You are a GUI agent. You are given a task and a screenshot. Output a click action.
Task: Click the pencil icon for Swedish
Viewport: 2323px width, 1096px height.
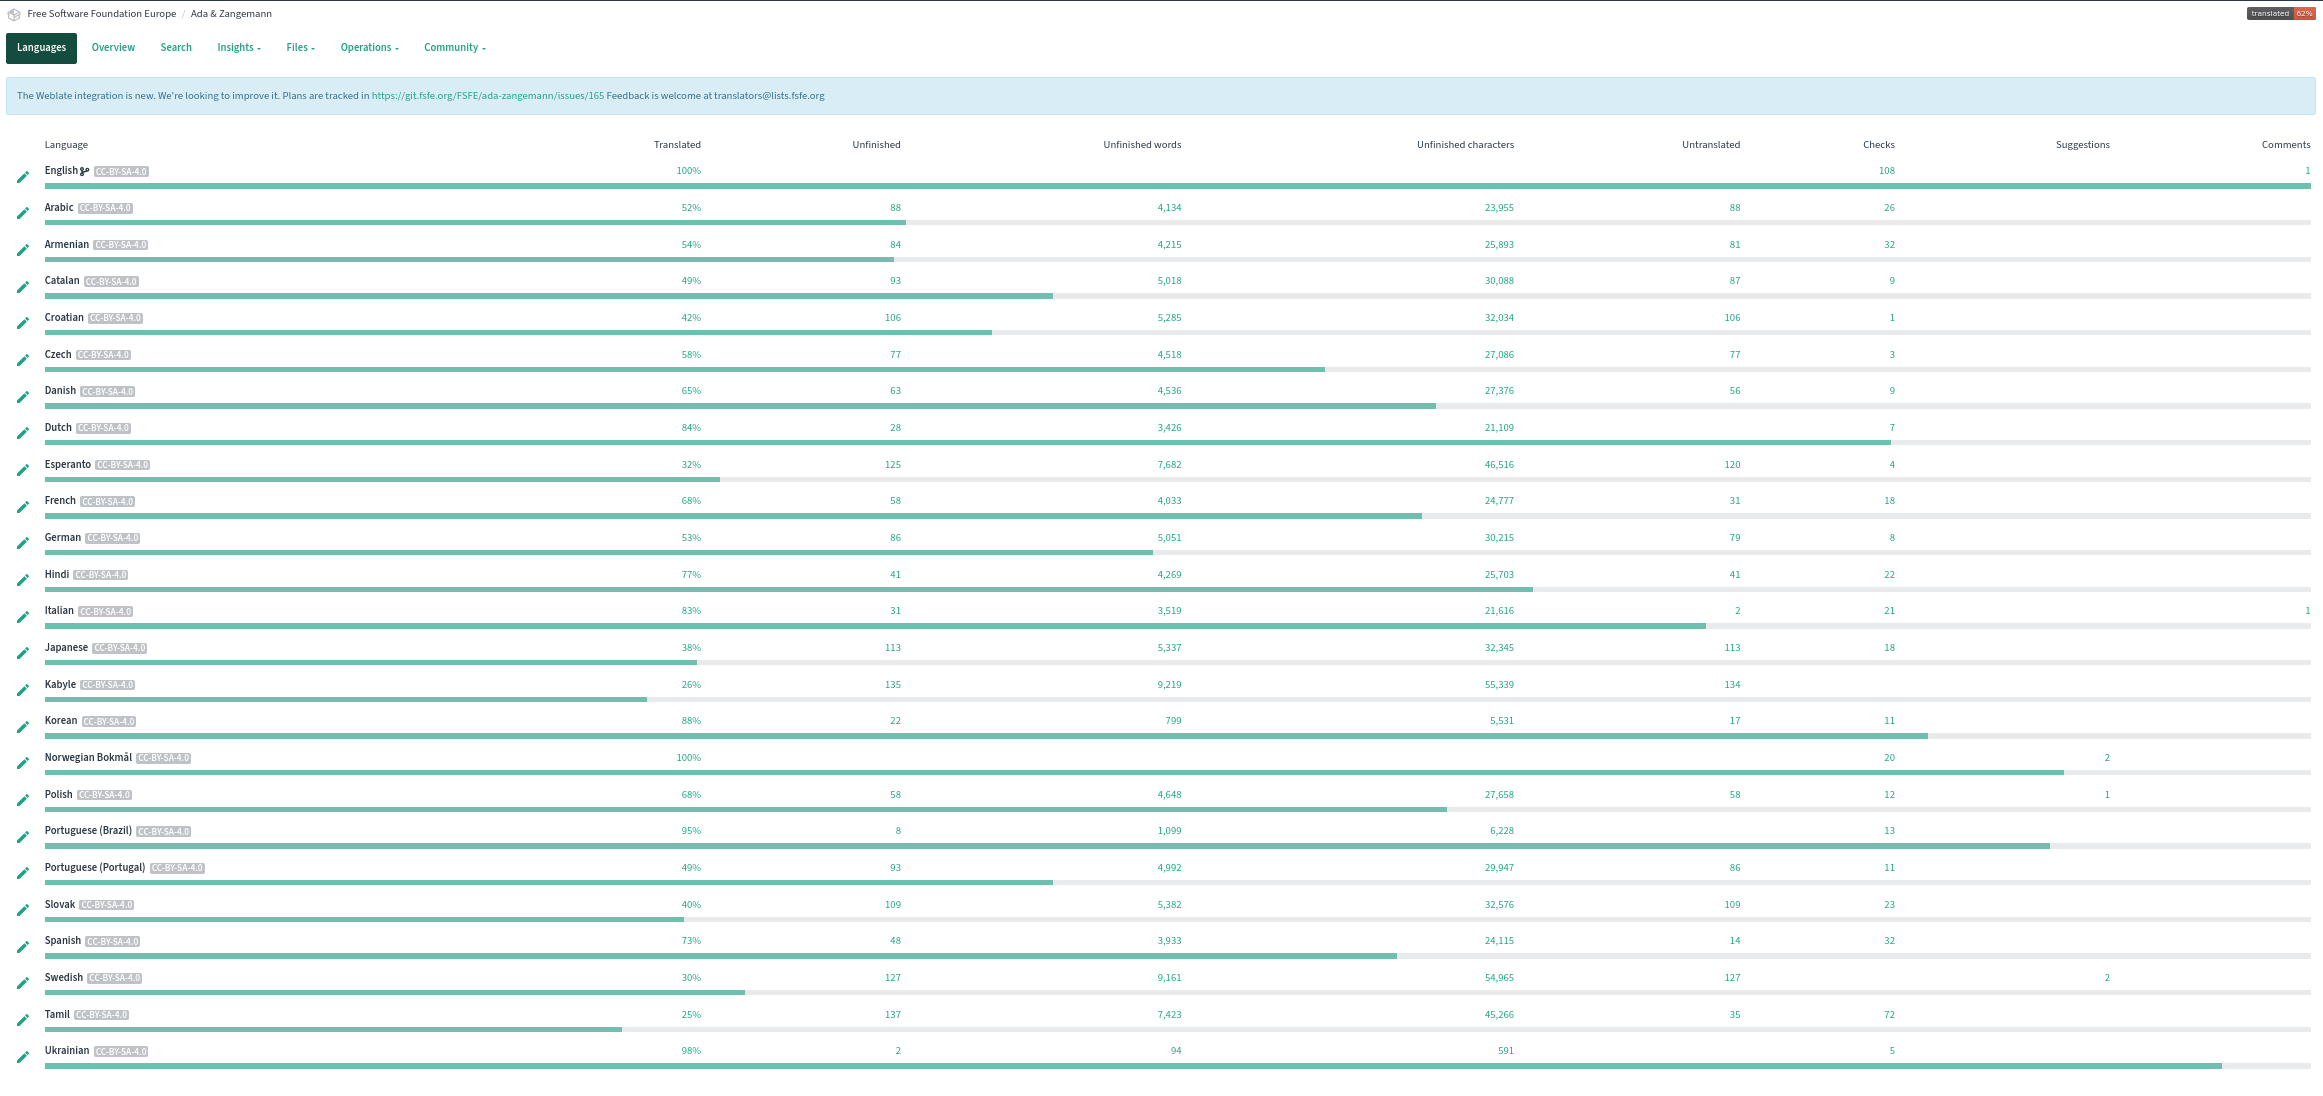pos(23,983)
